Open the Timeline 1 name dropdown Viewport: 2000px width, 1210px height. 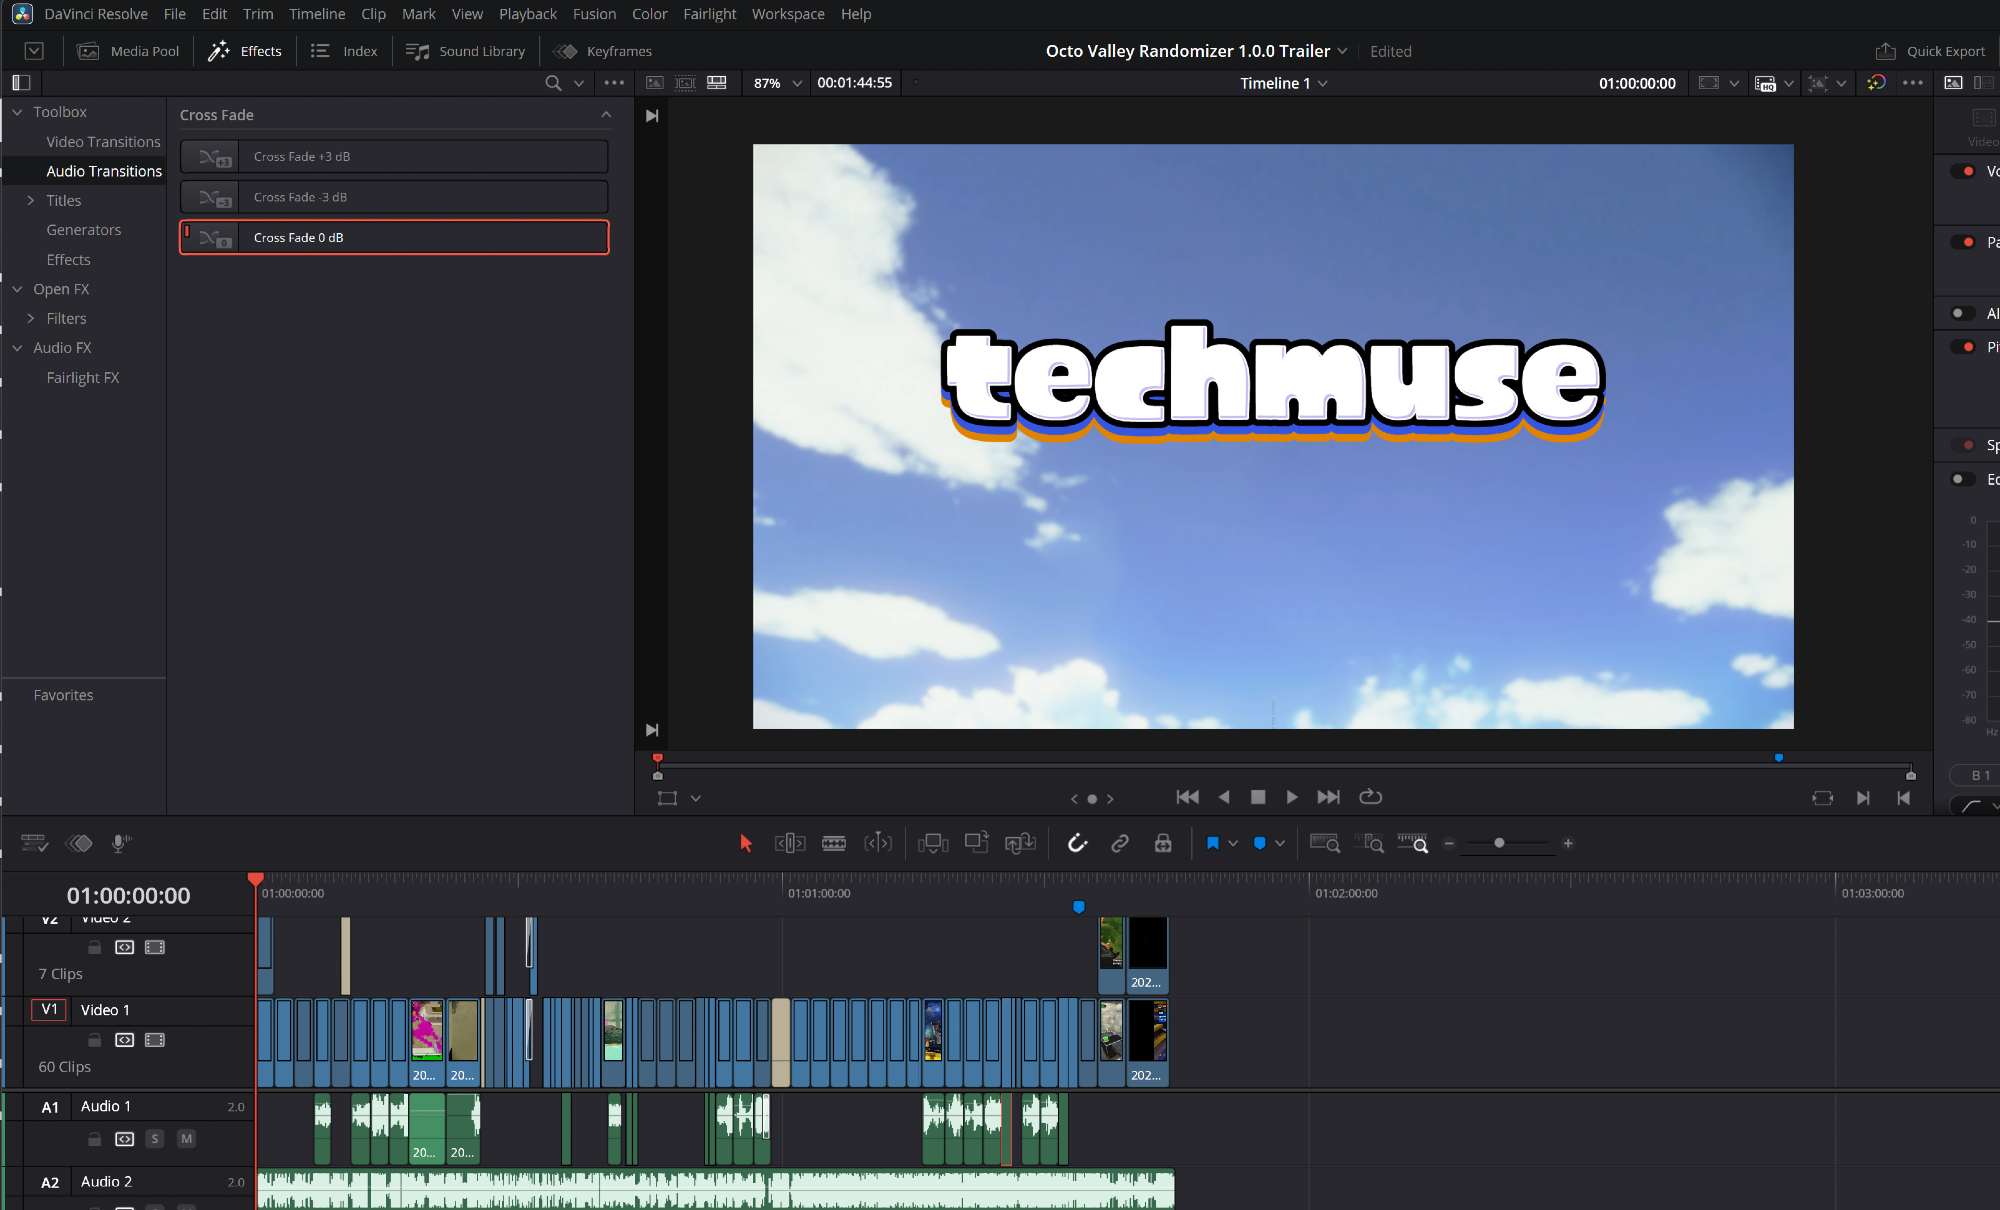point(1323,83)
